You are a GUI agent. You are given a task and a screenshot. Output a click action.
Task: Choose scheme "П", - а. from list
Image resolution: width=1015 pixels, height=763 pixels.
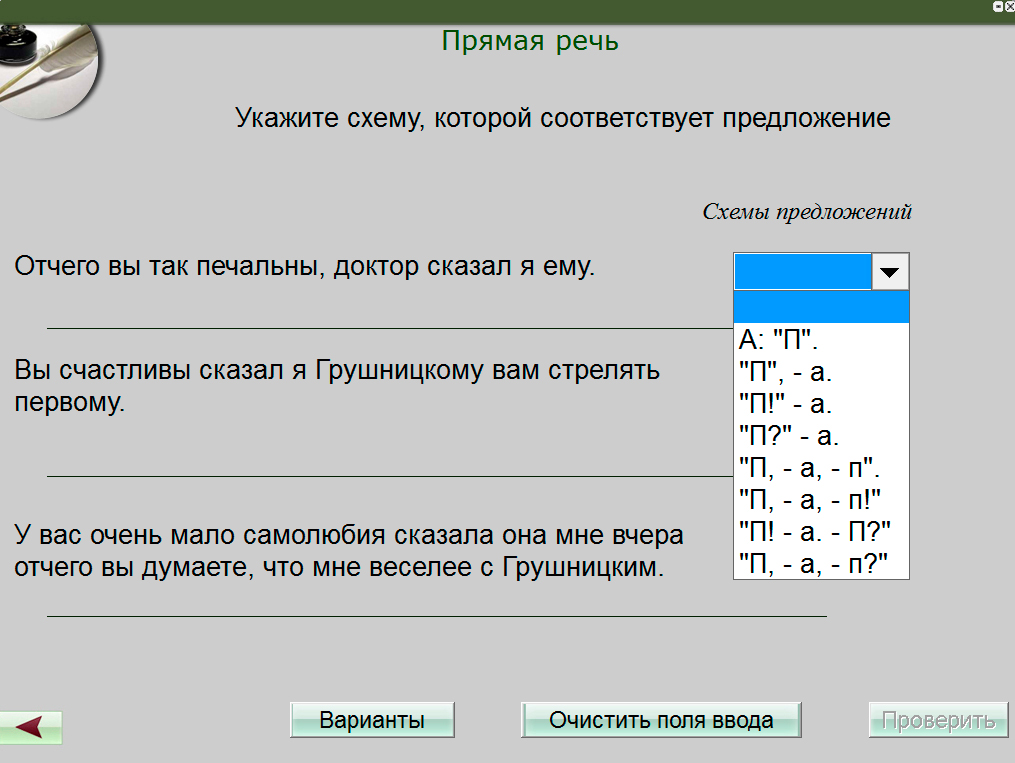click(785, 372)
